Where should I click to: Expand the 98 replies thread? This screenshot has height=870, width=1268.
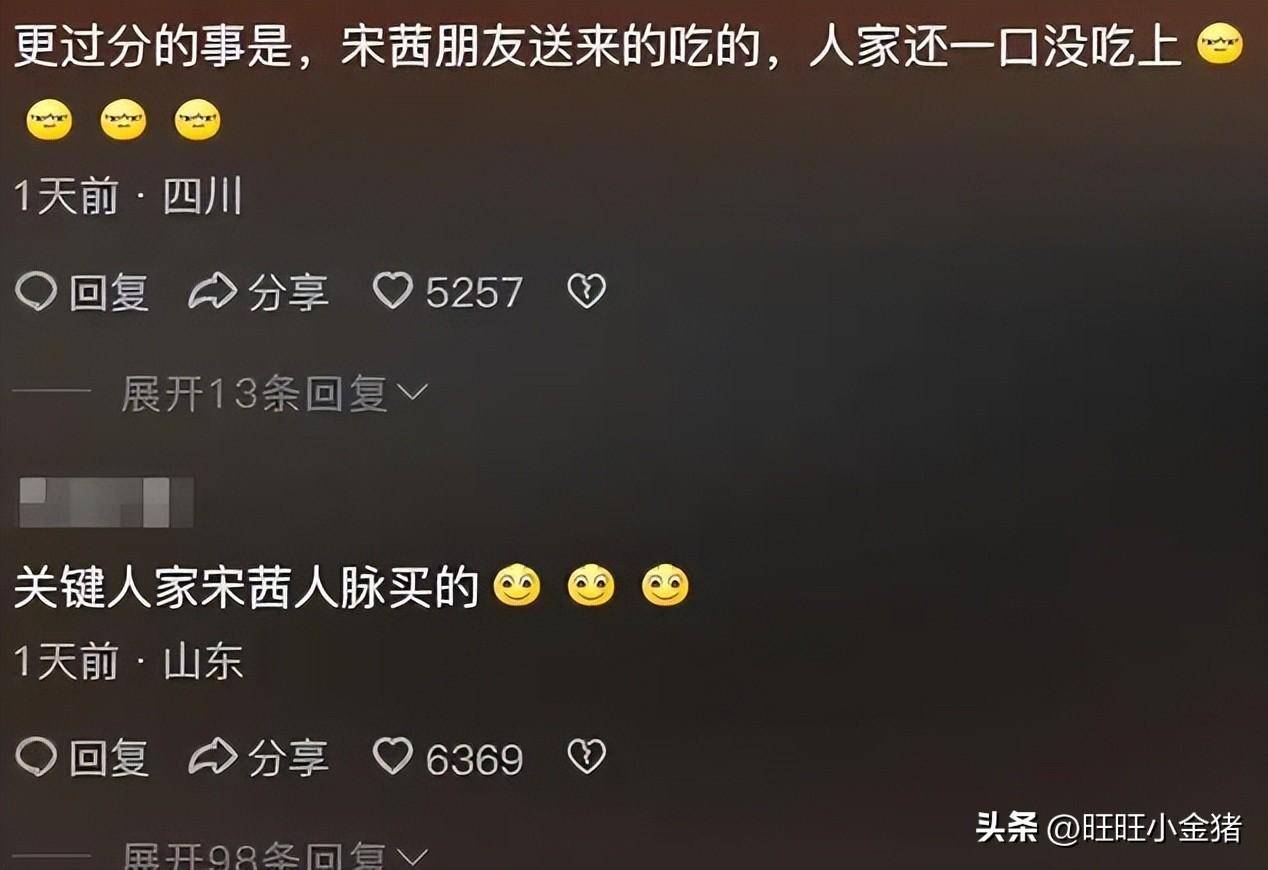(274, 858)
